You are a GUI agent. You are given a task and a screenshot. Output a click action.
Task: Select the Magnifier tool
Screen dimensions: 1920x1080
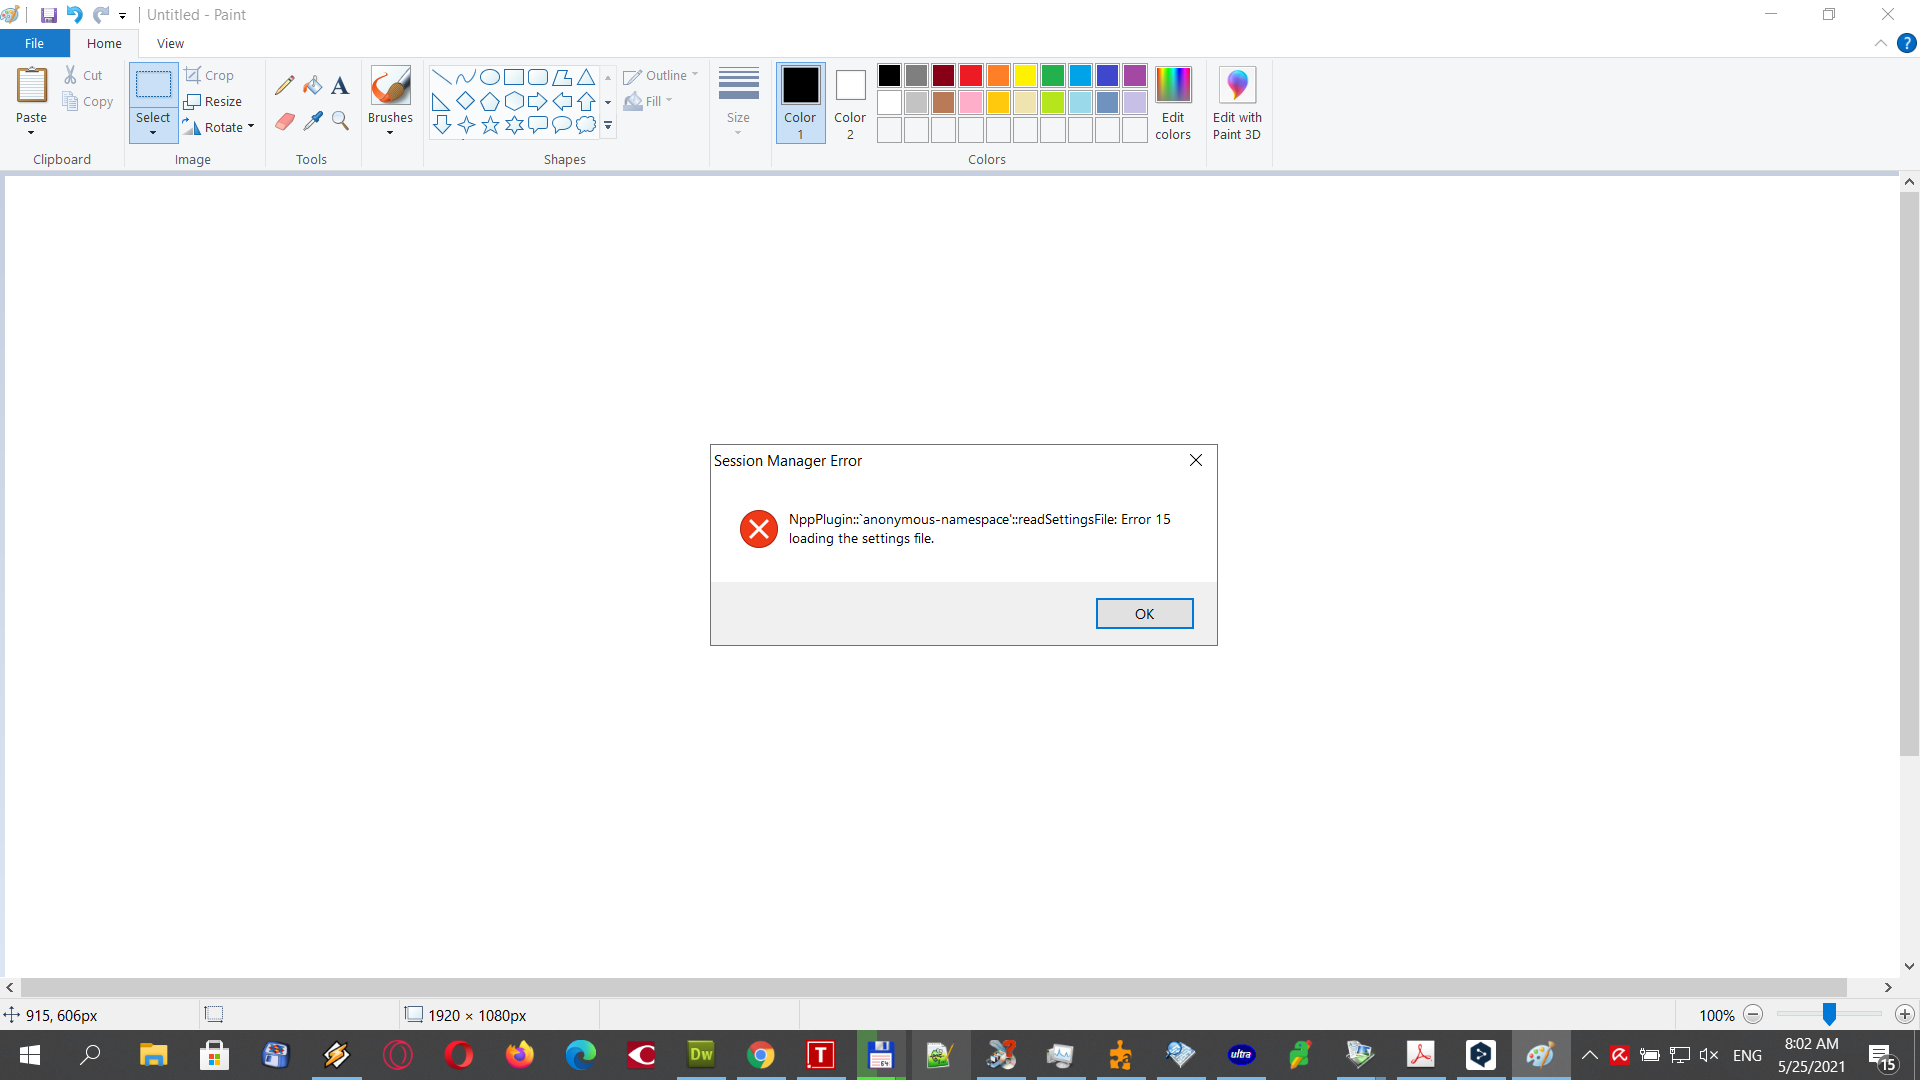[x=340, y=121]
